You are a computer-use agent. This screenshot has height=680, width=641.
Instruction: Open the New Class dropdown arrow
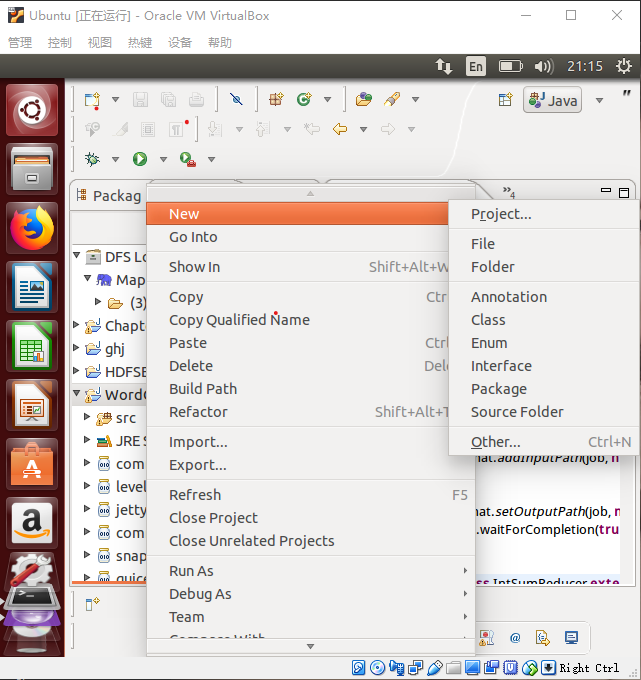coord(327,100)
